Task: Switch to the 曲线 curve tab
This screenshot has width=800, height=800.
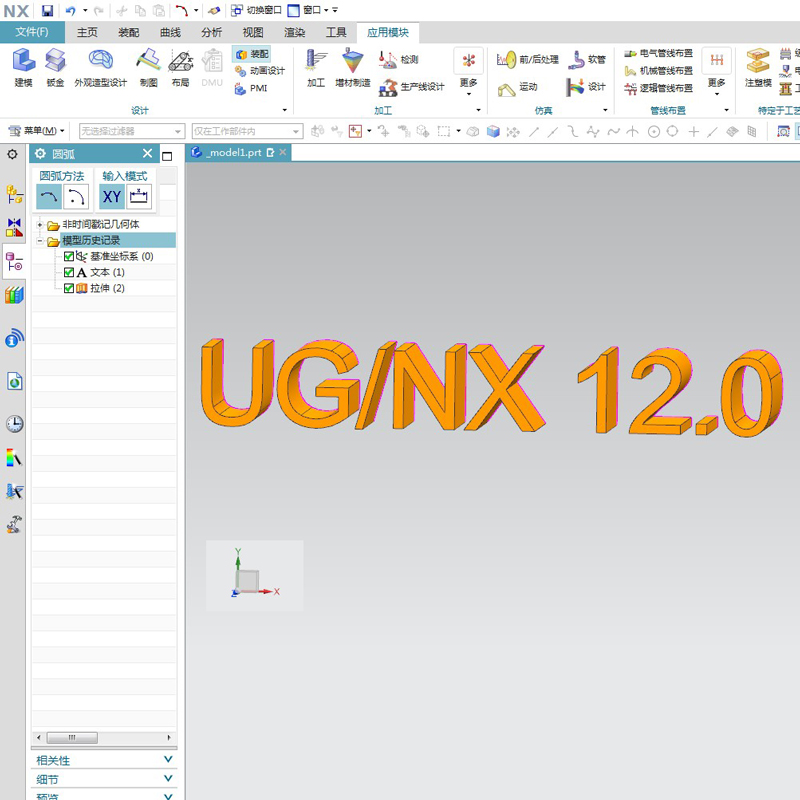Action: tap(170, 32)
